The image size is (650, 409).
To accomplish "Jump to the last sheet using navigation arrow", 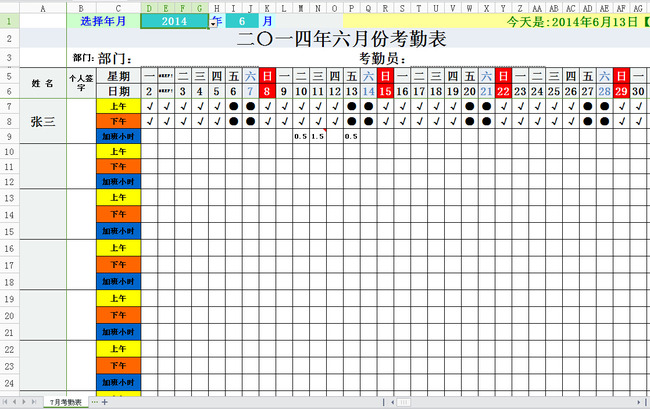I will point(34,402).
